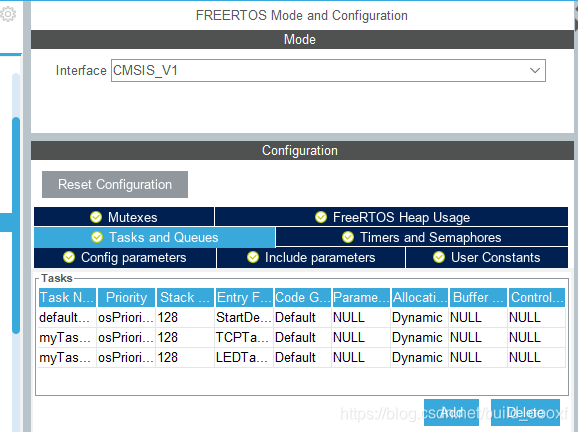The width and height of the screenshot is (578, 432).
Task: Click the gear settings icon
Action: tap(7, 14)
